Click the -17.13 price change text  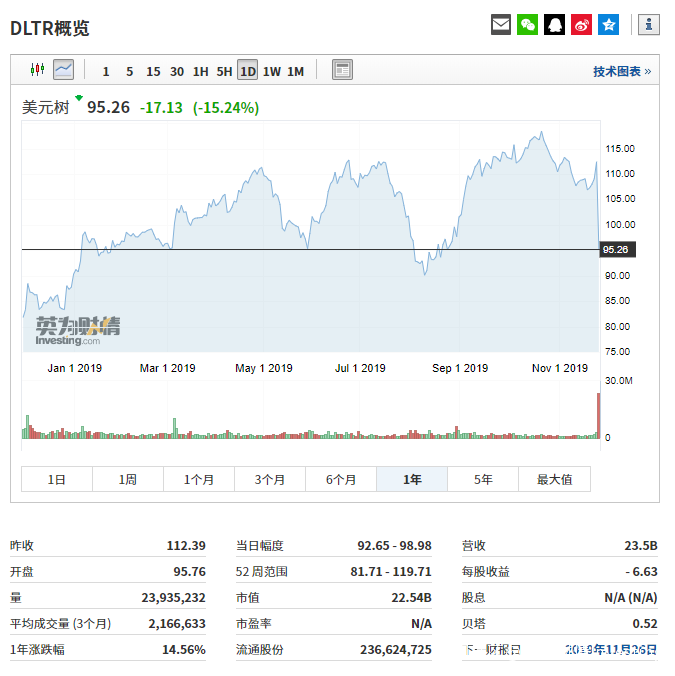coord(161,107)
